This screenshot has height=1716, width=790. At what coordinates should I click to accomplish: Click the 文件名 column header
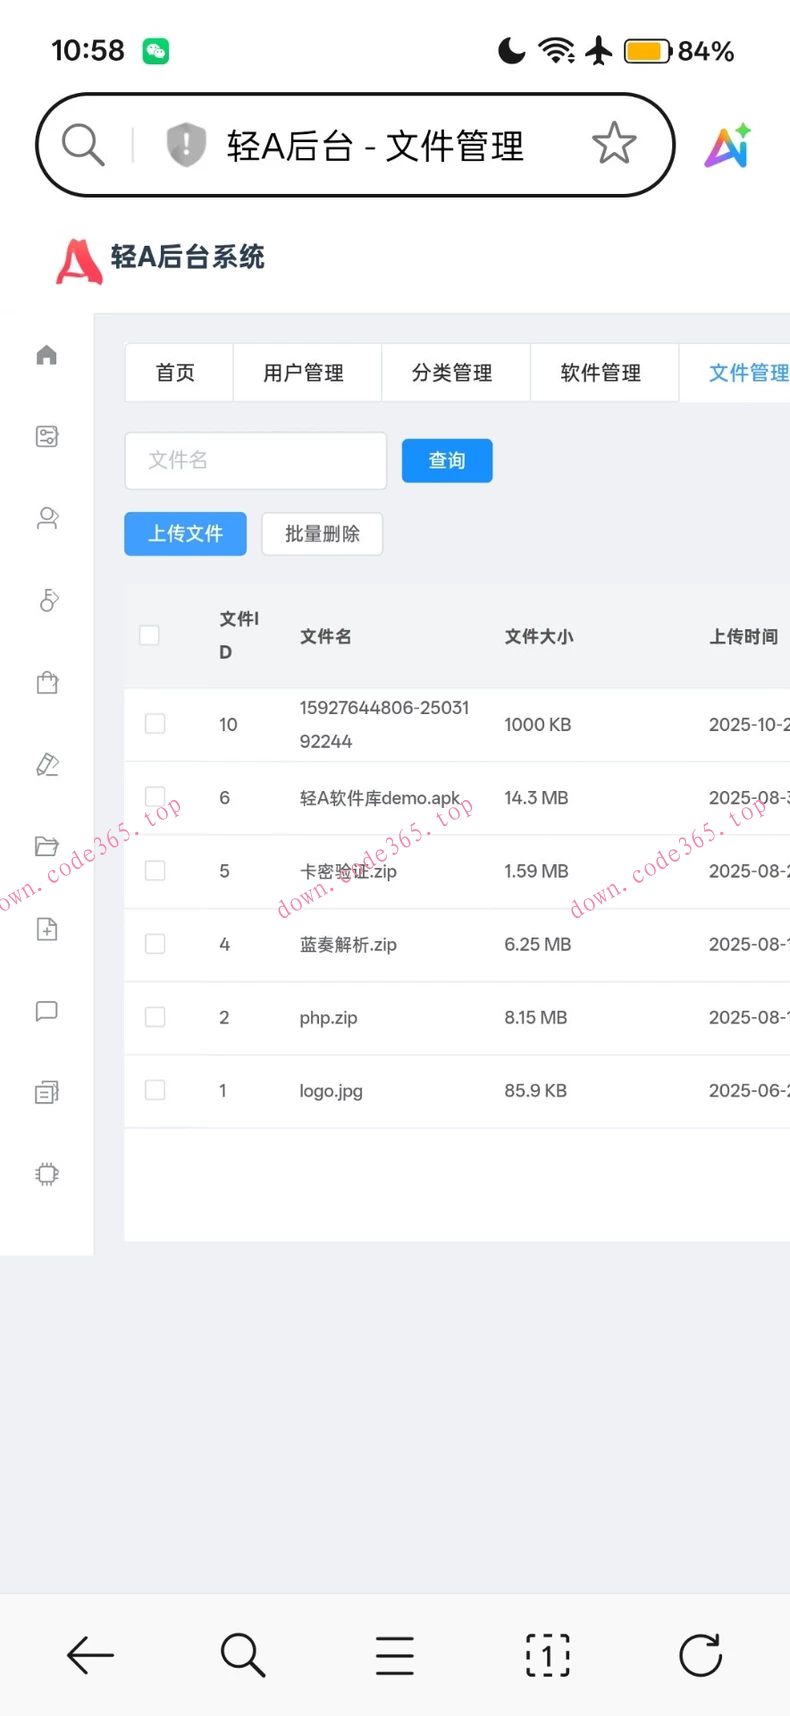326,636
